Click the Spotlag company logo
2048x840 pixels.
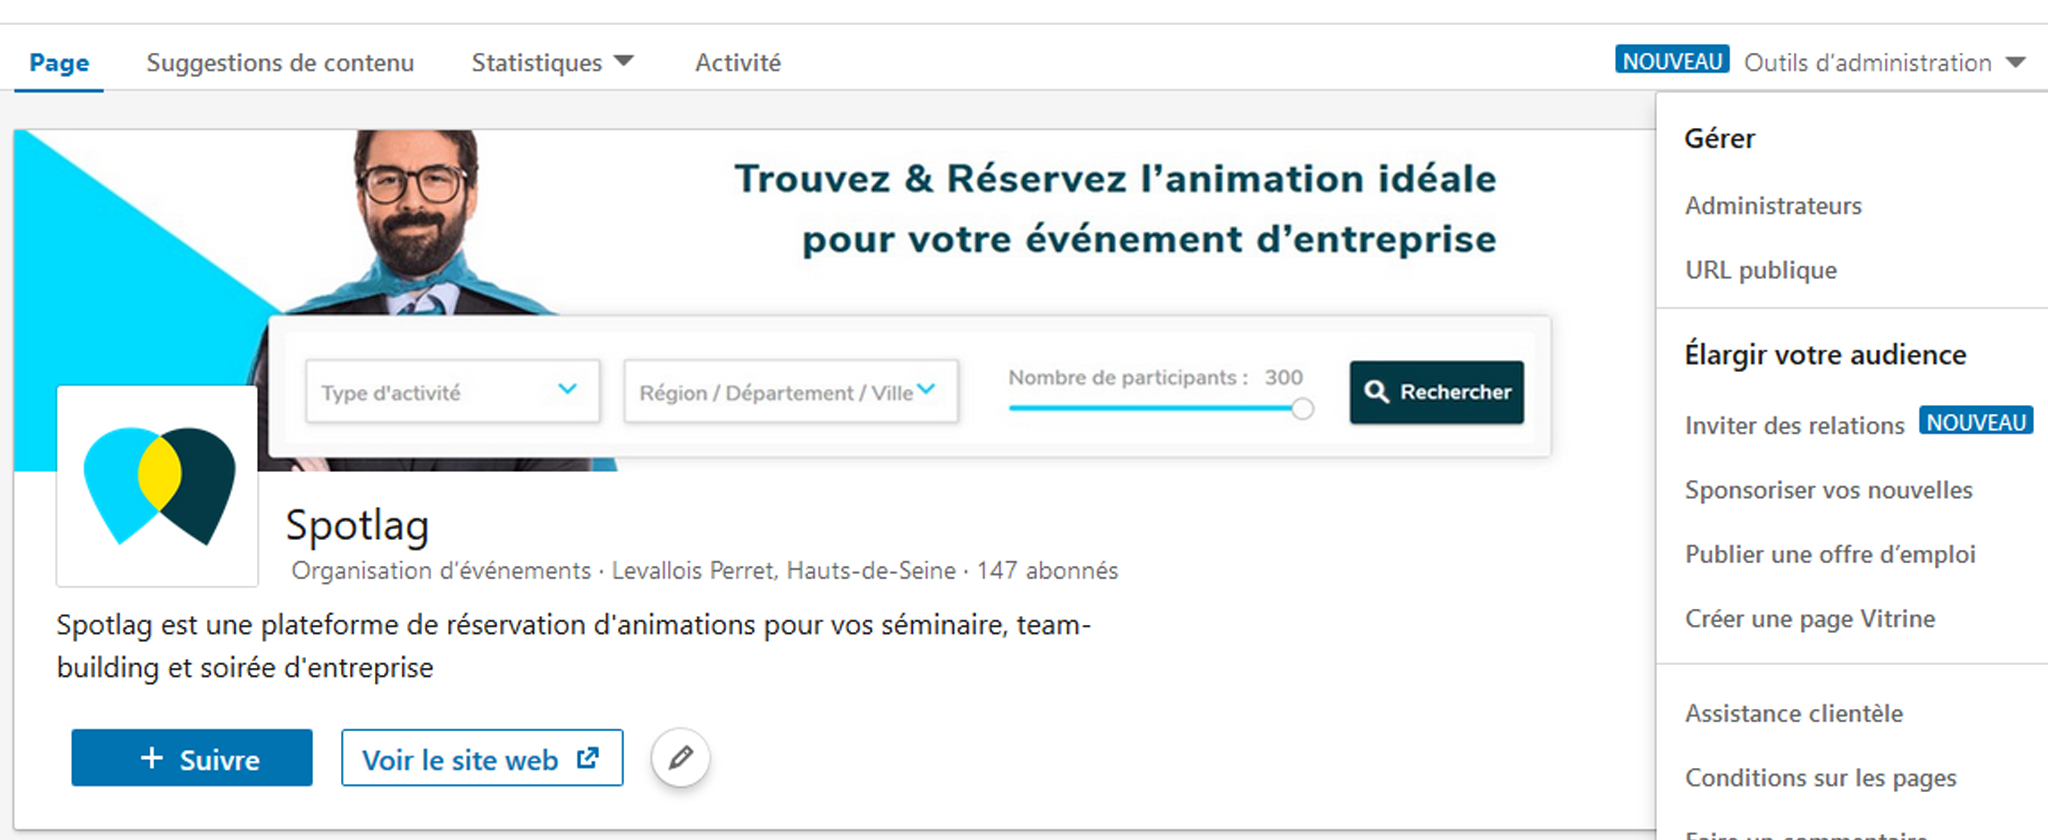coord(158,486)
